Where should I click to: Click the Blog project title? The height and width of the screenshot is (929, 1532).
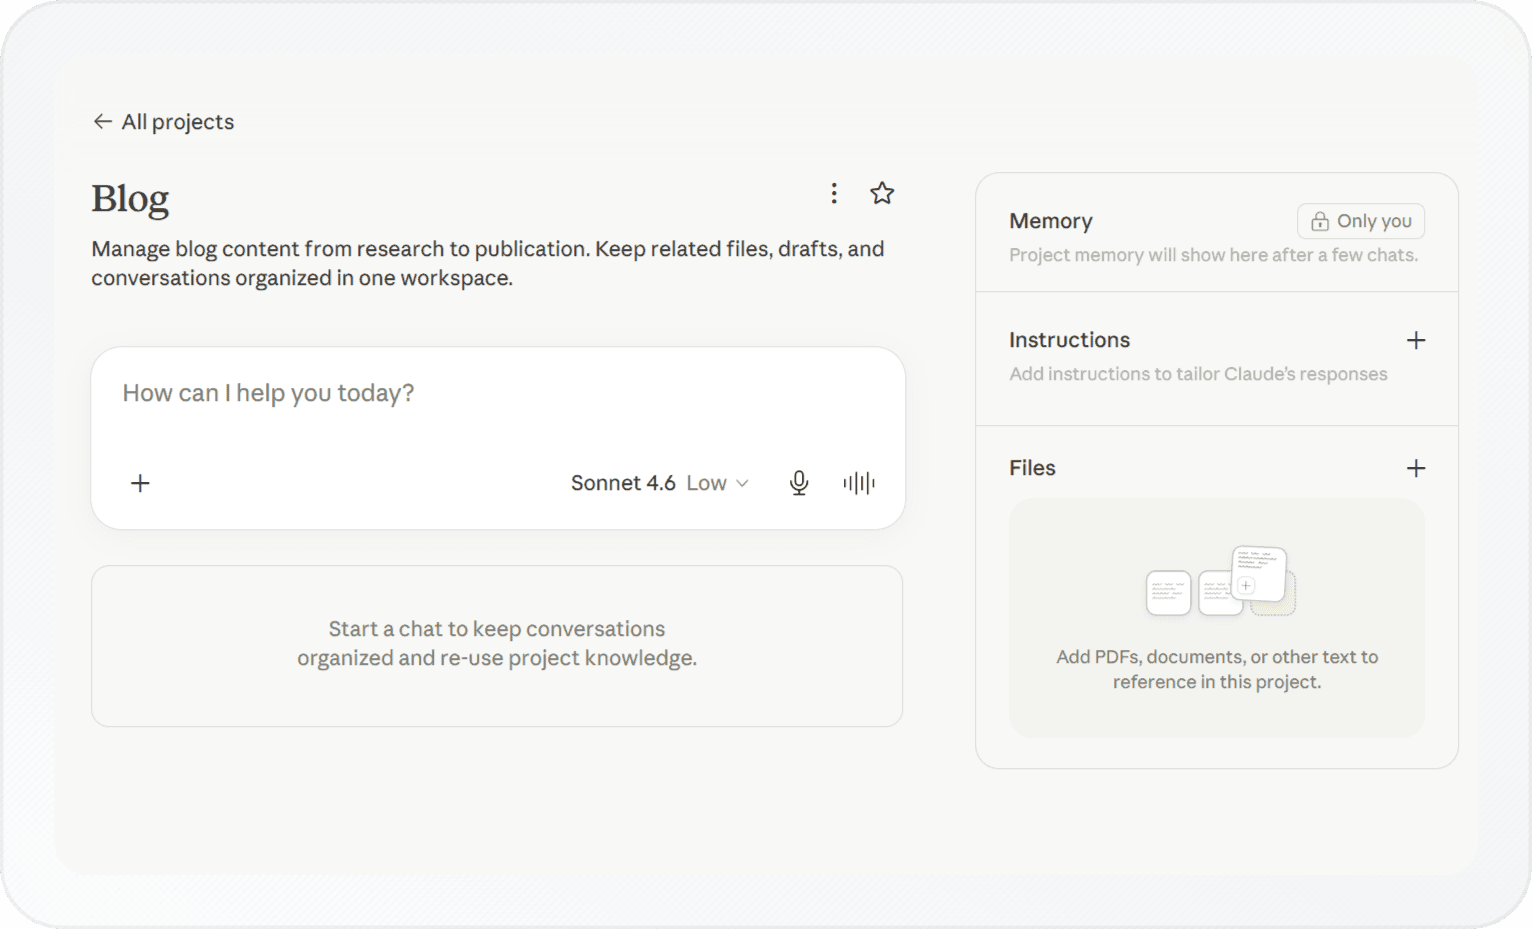tap(130, 199)
